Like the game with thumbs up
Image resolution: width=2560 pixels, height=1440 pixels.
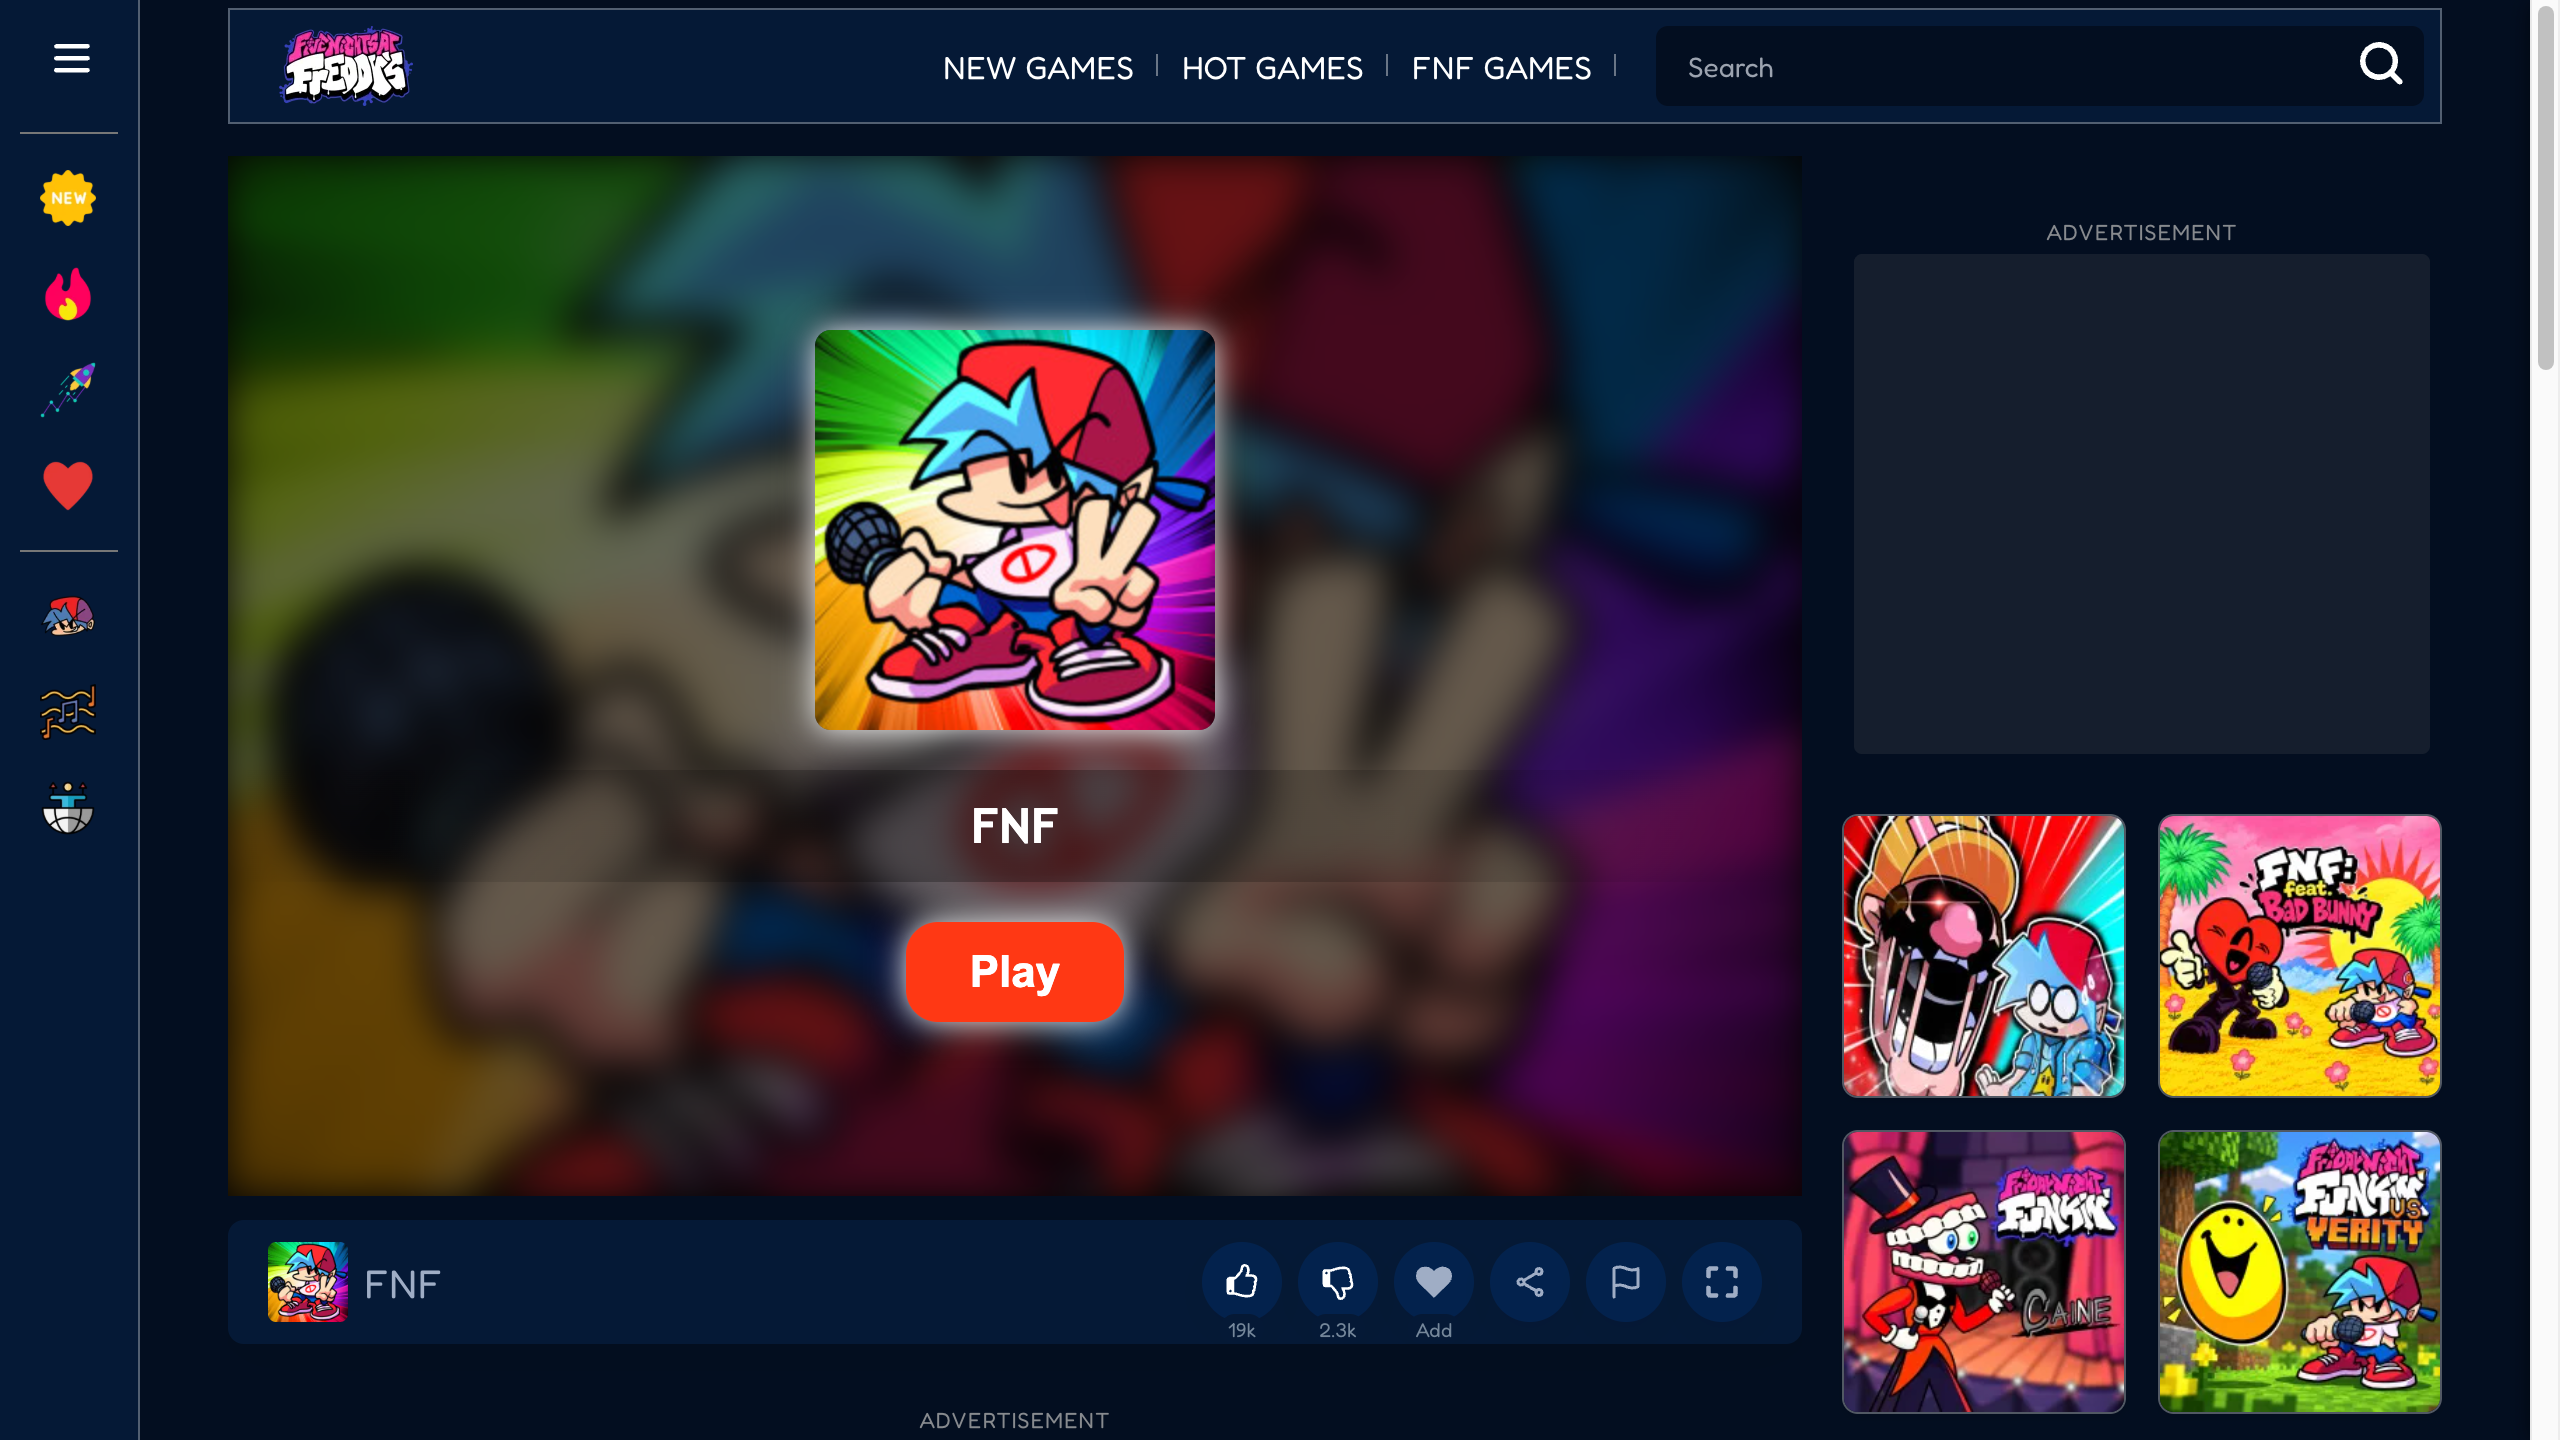click(x=1242, y=1282)
